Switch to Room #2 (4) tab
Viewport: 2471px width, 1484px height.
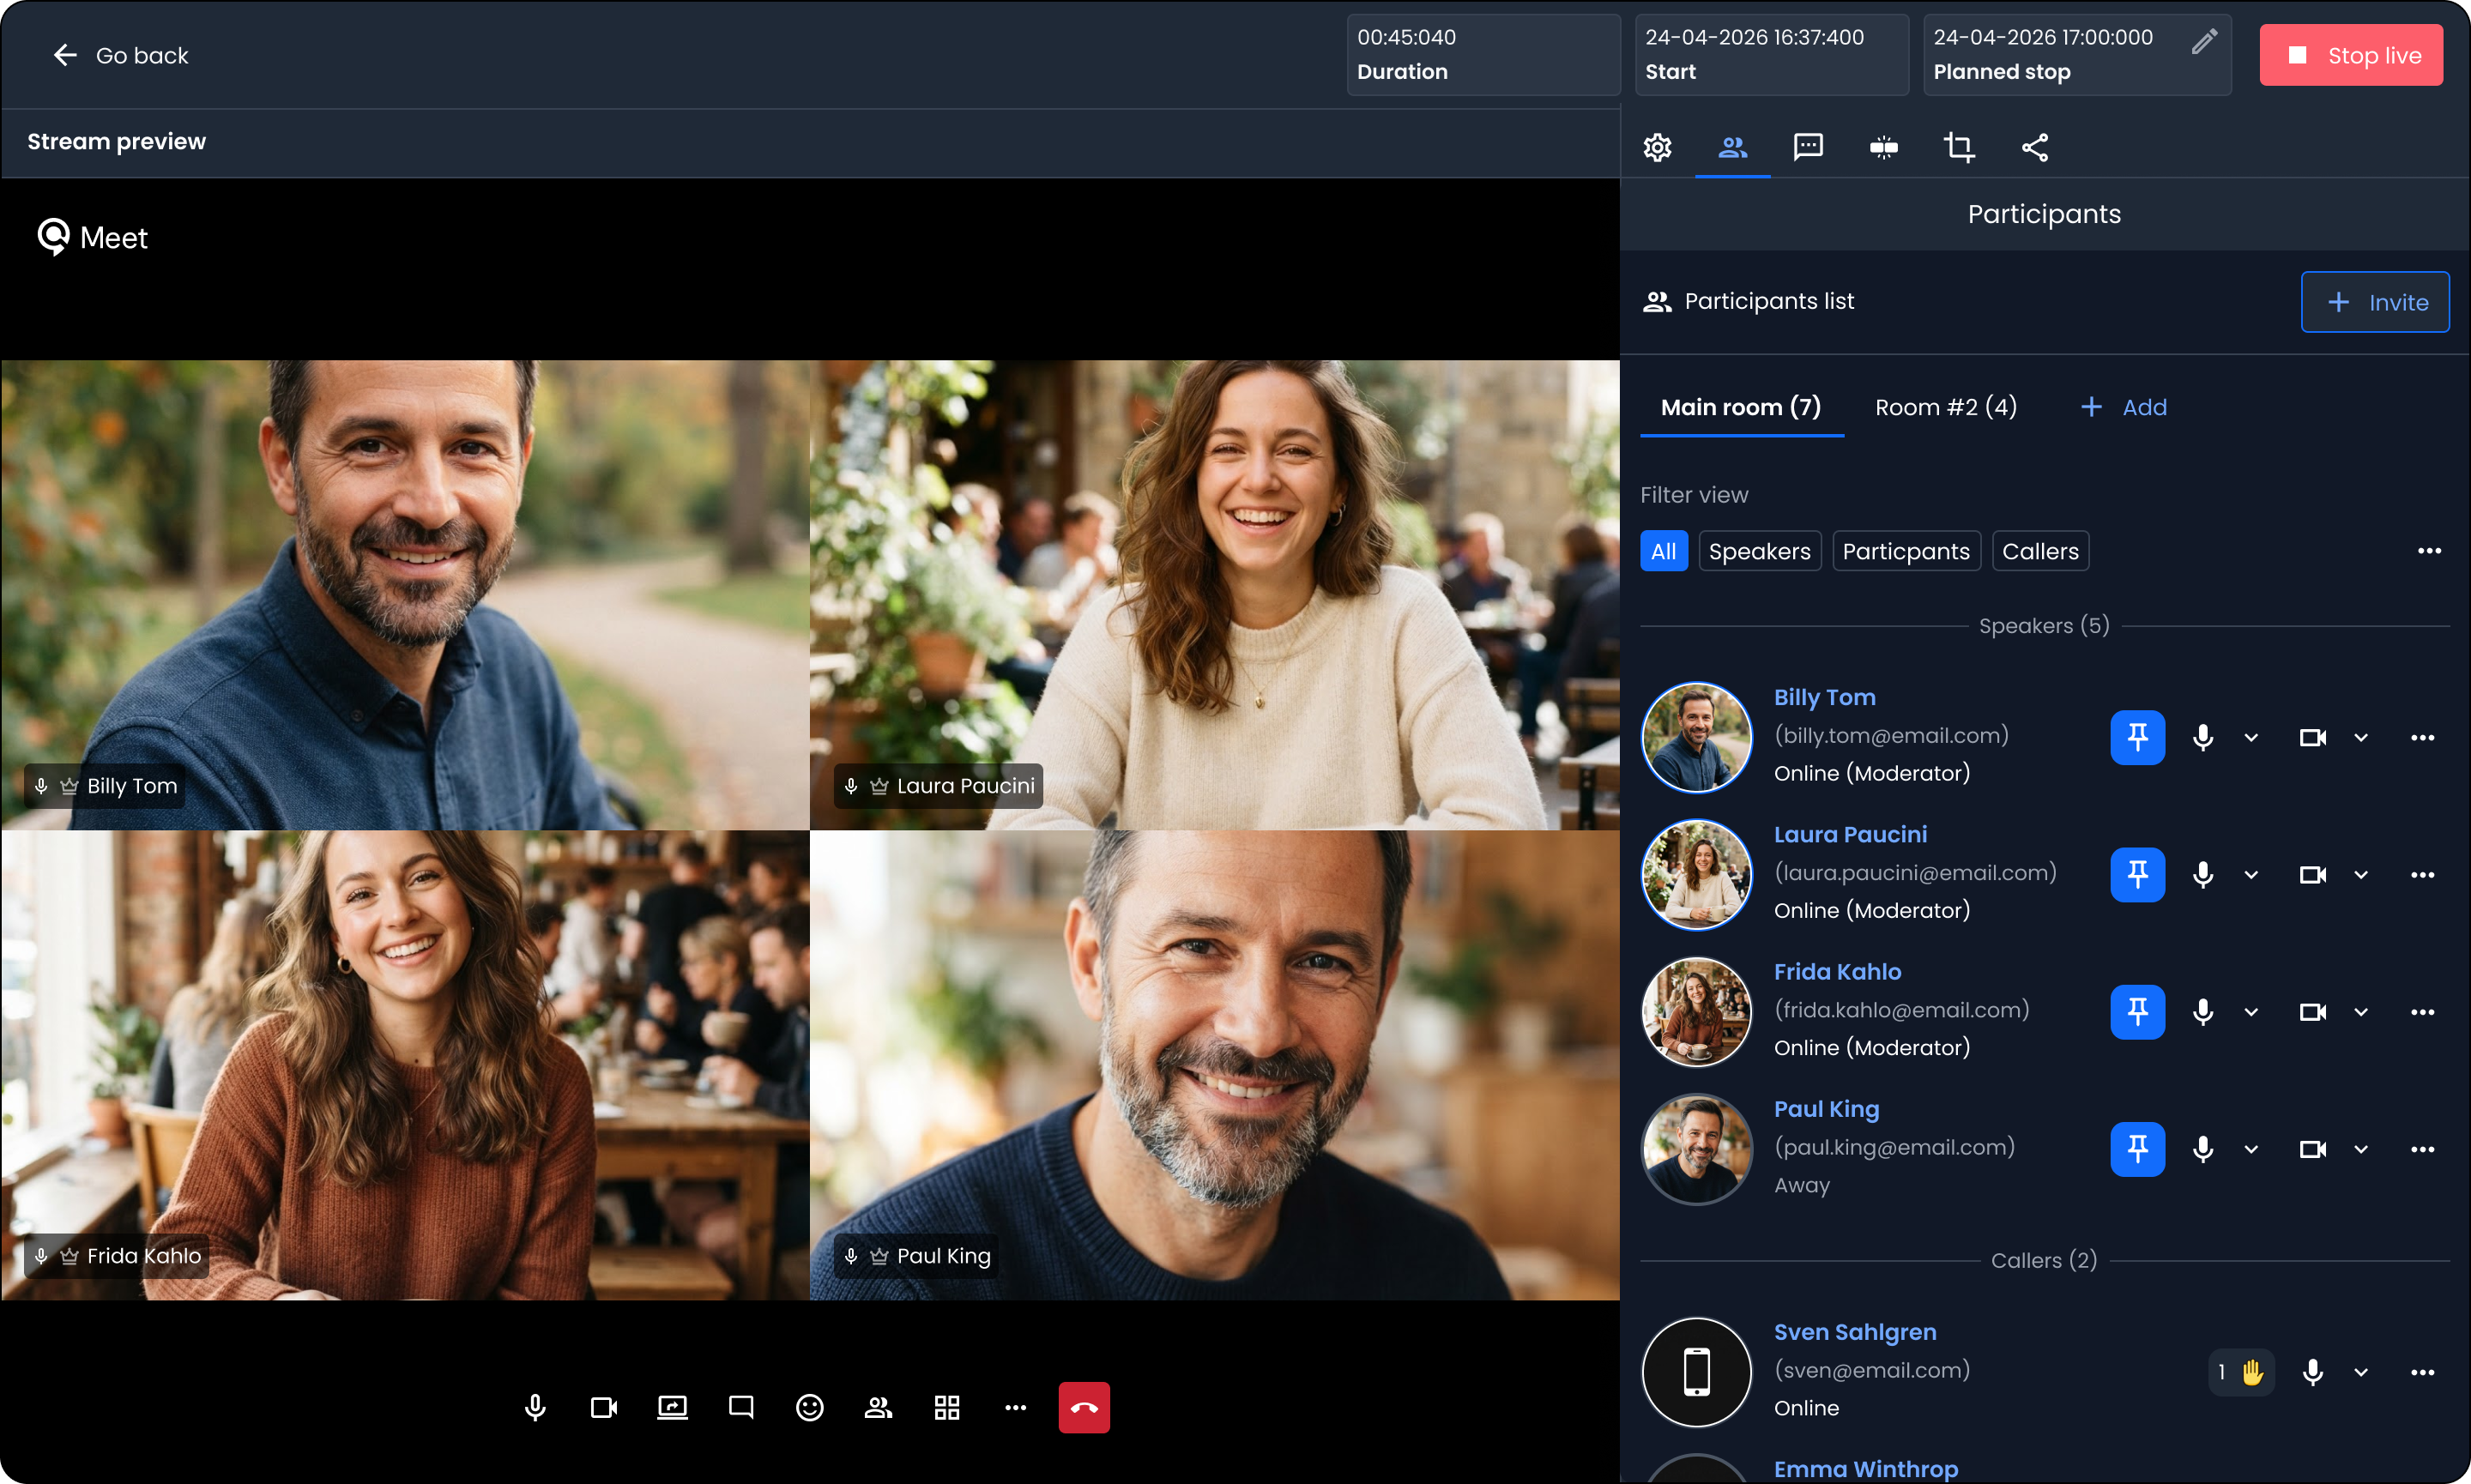pos(1946,407)
